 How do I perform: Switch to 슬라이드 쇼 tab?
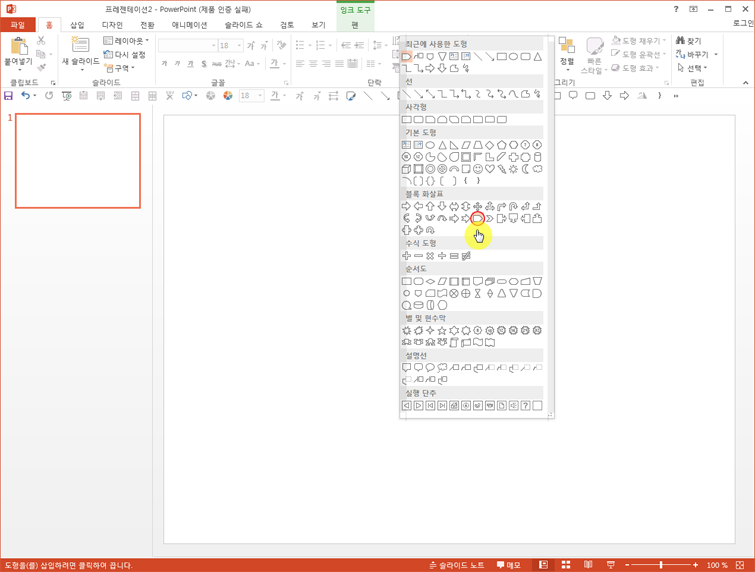244,25
